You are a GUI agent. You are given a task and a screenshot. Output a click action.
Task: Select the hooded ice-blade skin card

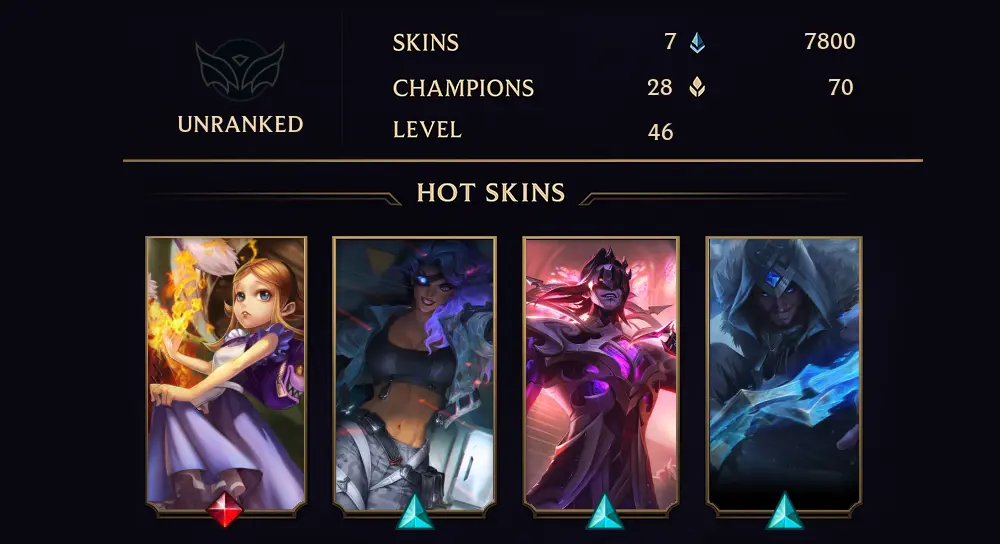coord(784,375)
